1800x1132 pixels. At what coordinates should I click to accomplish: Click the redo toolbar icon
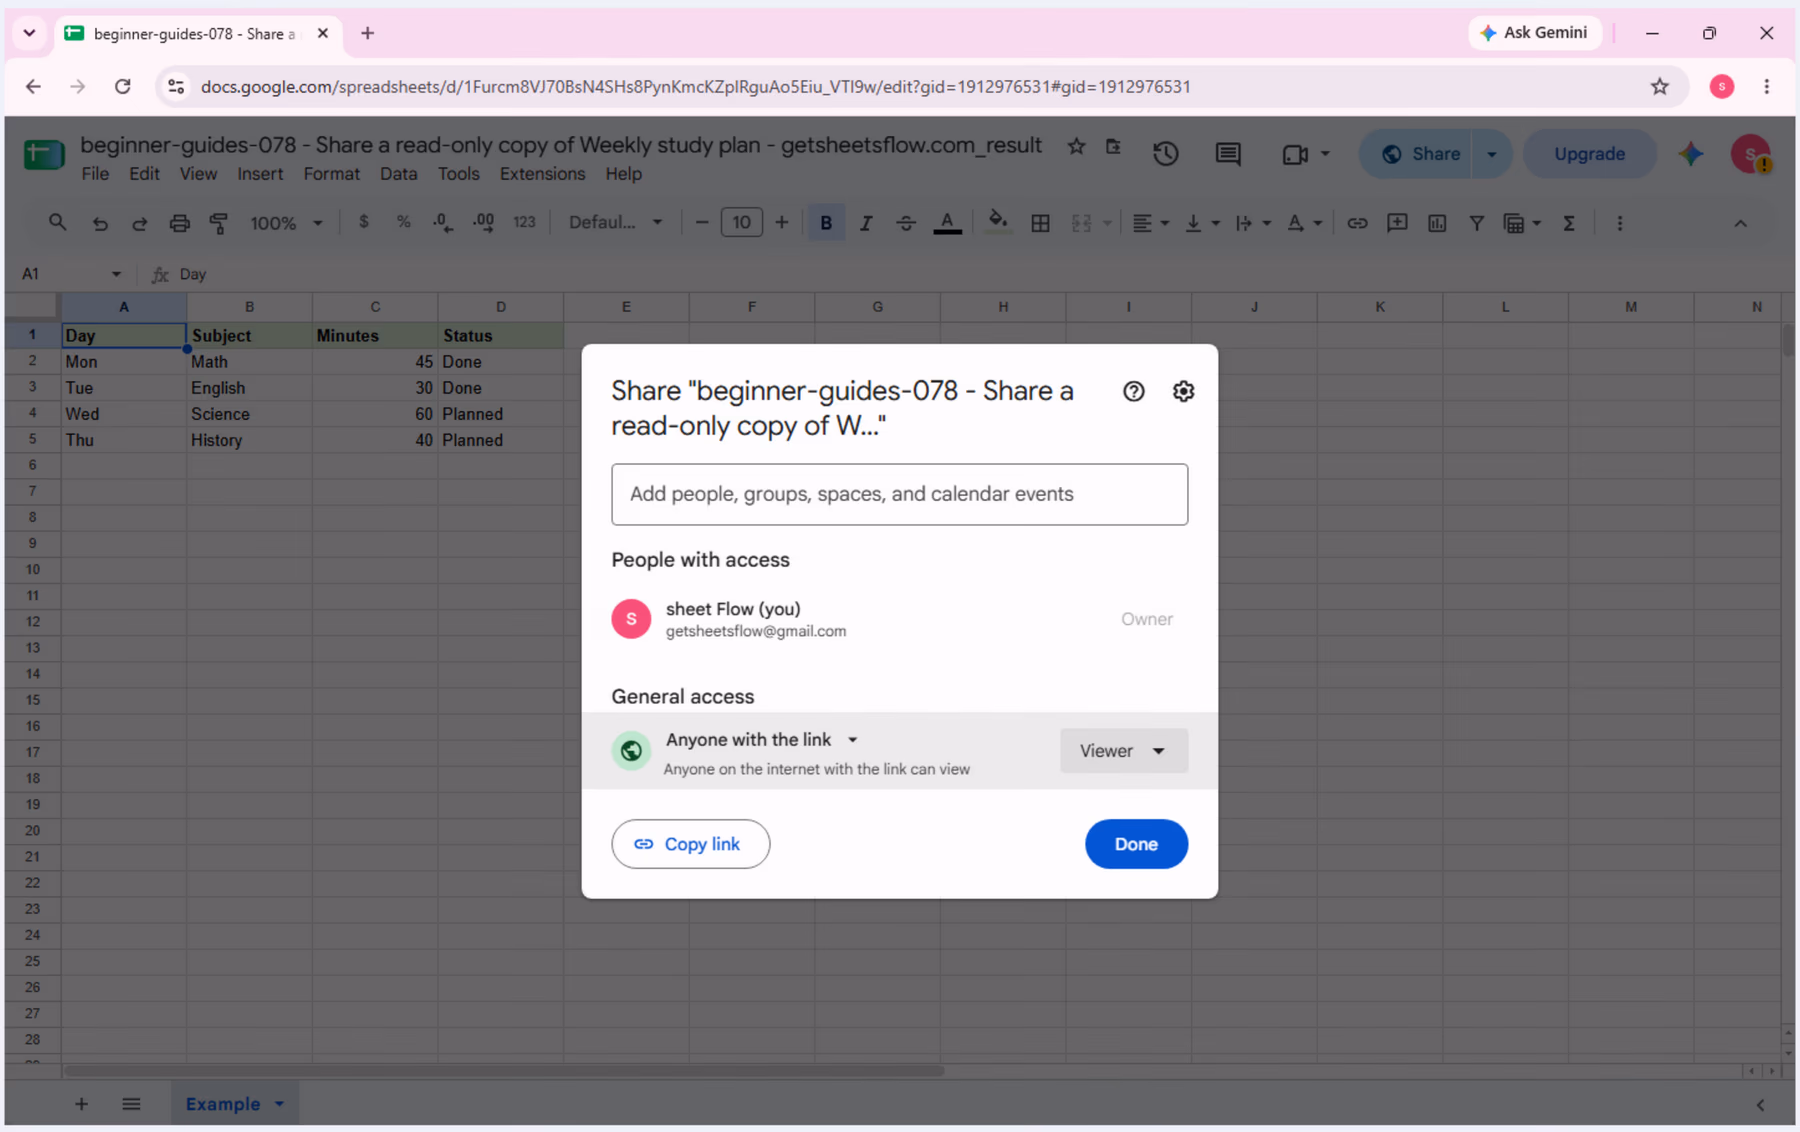pos(140,223)
